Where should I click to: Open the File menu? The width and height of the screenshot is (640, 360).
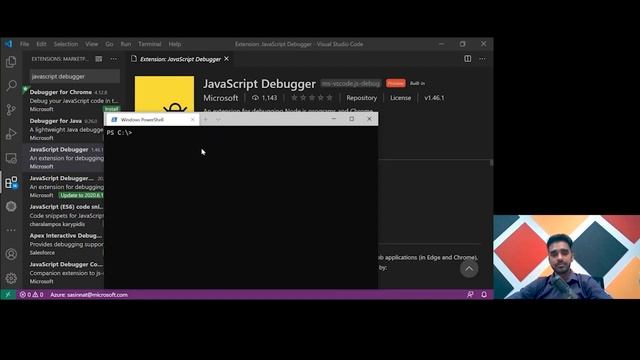click(24, 44)
